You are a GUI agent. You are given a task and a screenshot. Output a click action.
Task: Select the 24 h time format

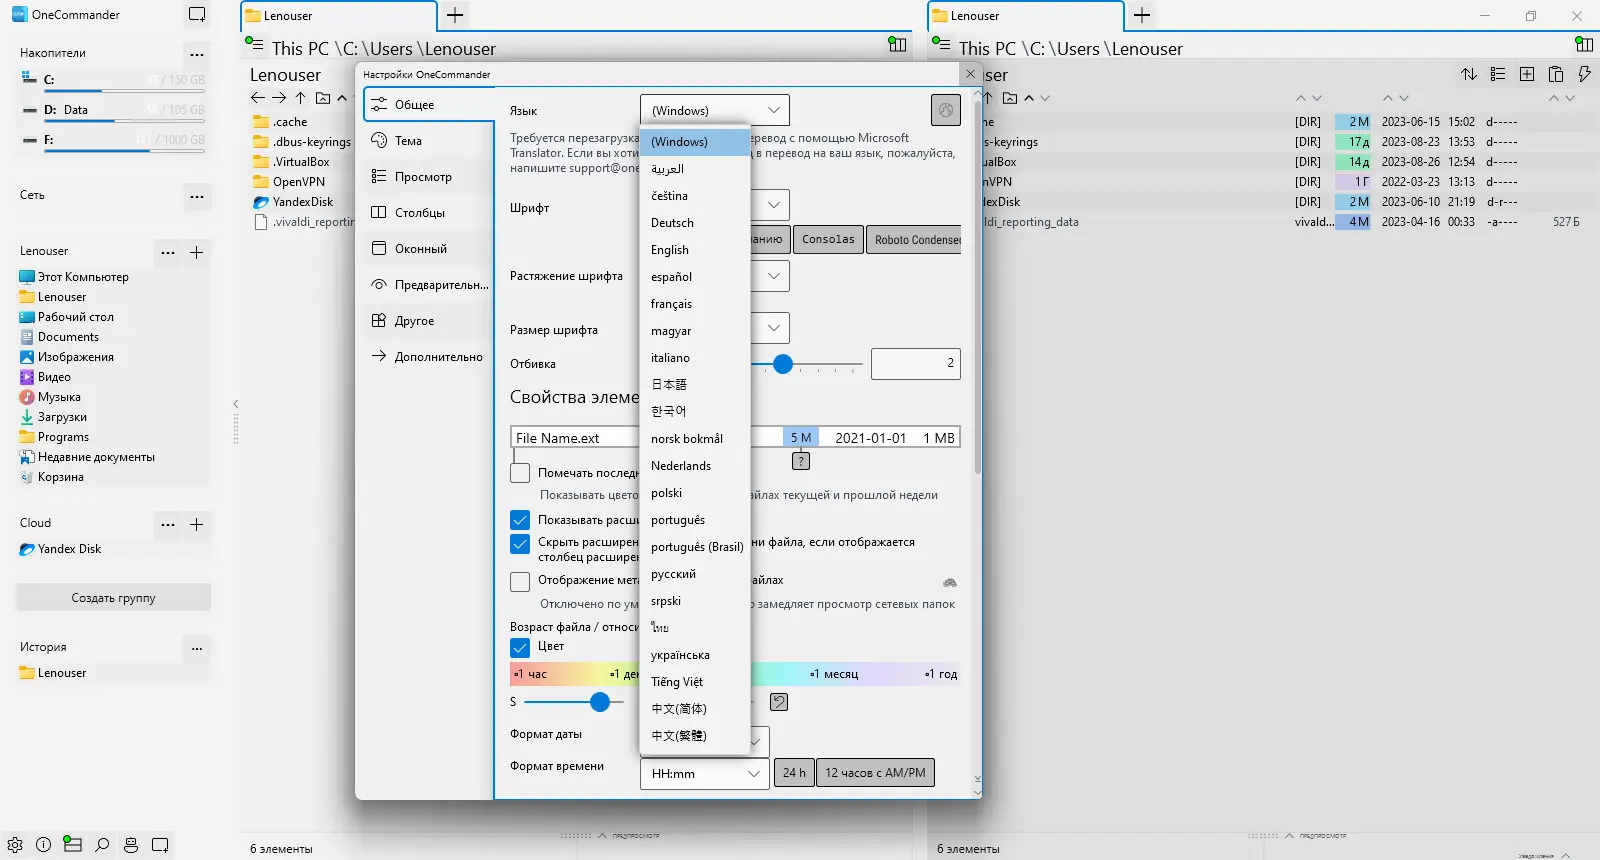coord(794,773)
